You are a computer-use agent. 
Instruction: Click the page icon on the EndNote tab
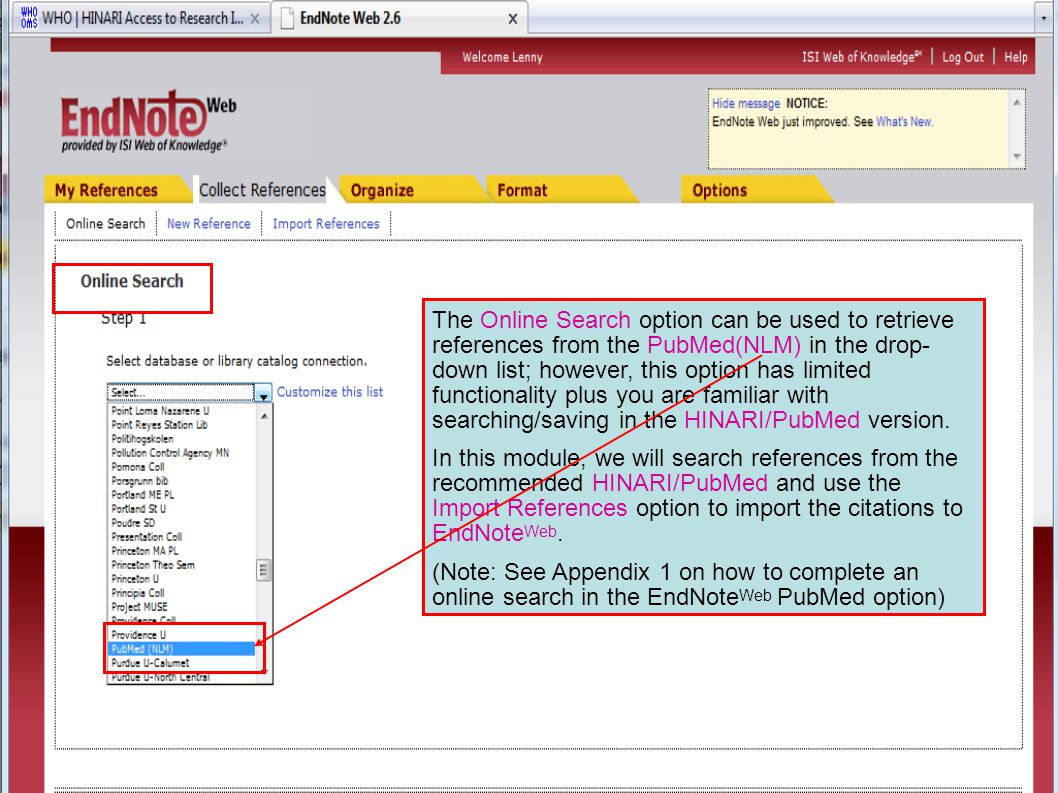click(287, 18)
